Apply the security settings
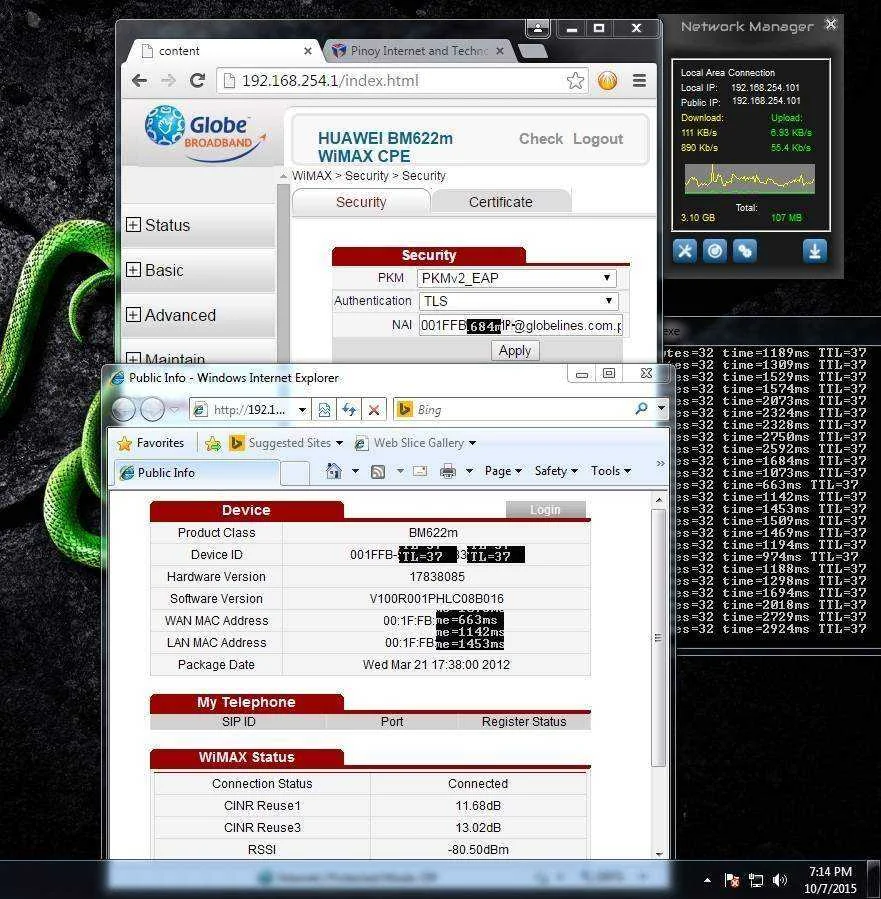The image size is (881, 899). (x=515, y=351)
